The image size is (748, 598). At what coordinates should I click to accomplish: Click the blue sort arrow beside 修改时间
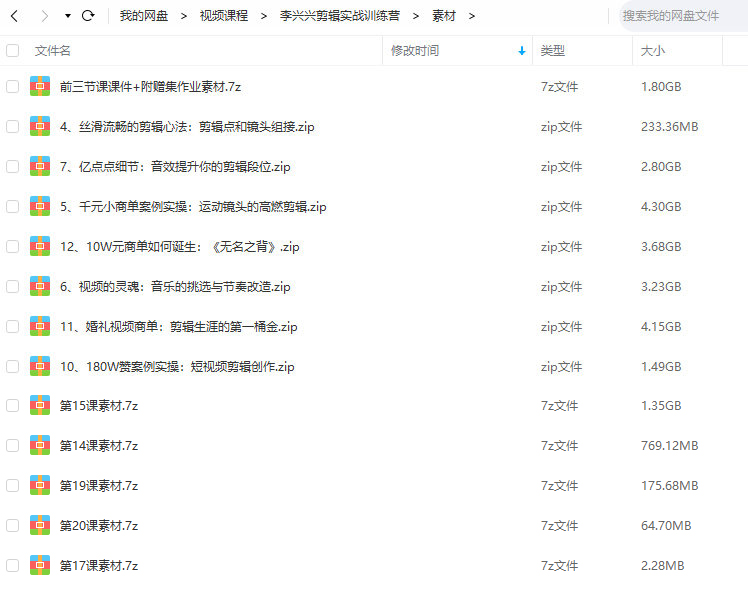522,51
